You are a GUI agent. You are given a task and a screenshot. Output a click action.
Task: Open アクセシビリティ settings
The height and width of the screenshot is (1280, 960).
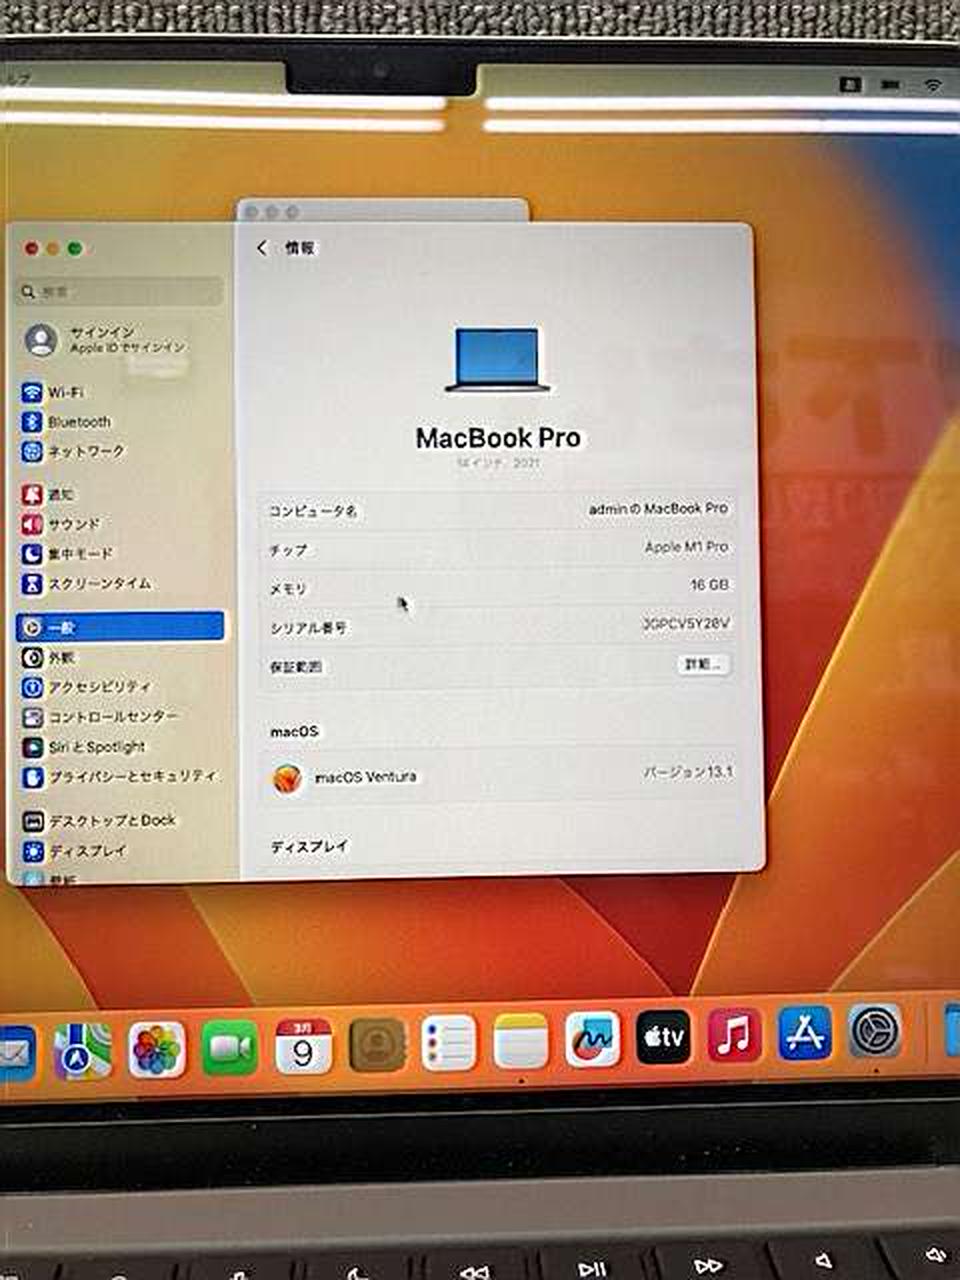point(98,687)
